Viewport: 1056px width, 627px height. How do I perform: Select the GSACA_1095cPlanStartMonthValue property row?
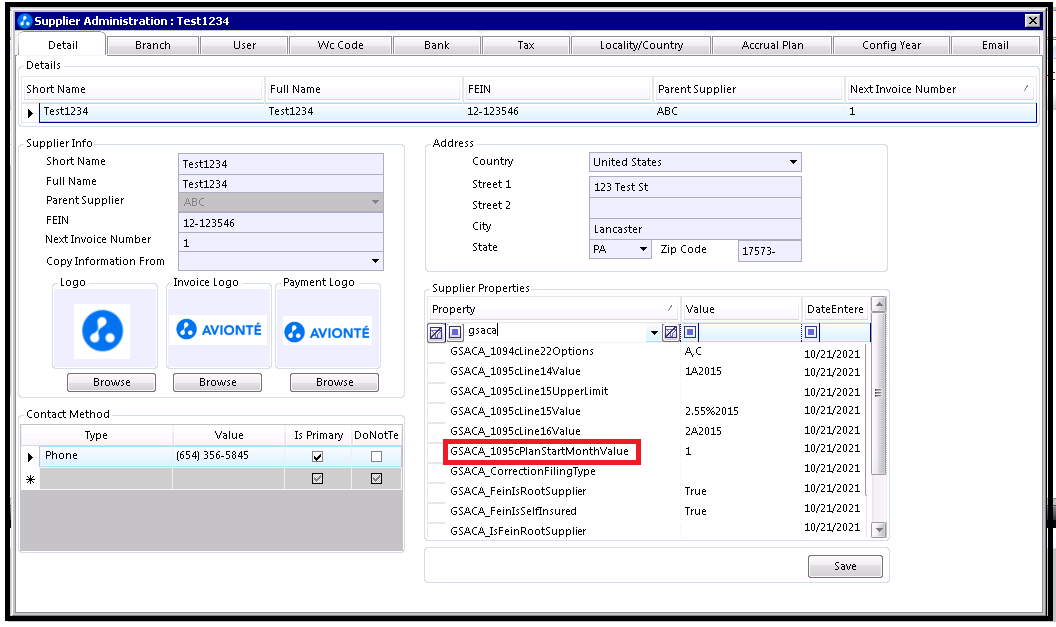click(541, 451)
